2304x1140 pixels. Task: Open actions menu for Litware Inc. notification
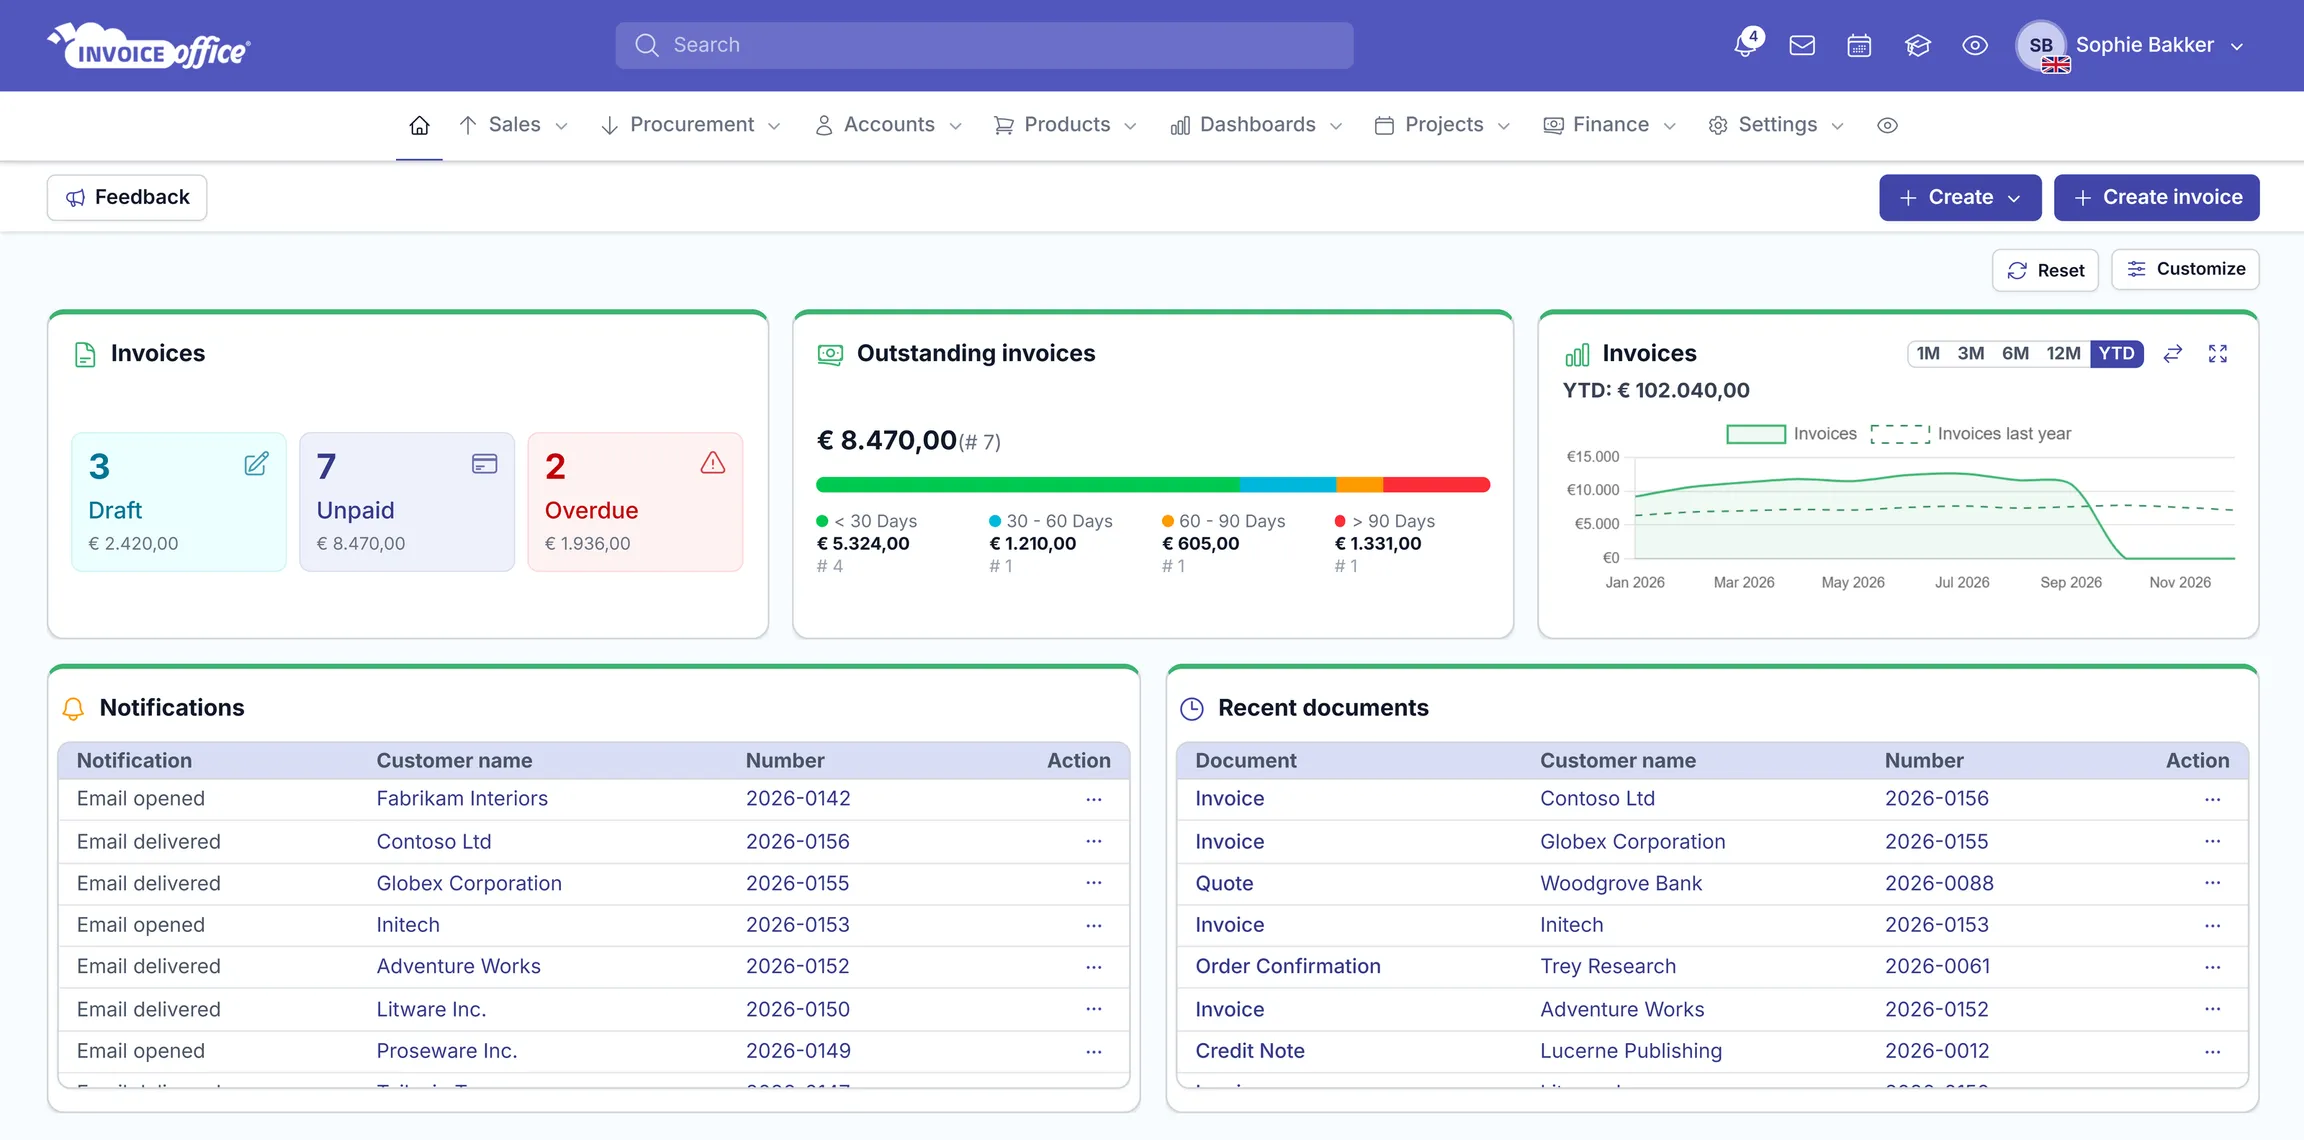[x=1093, y=1009]
